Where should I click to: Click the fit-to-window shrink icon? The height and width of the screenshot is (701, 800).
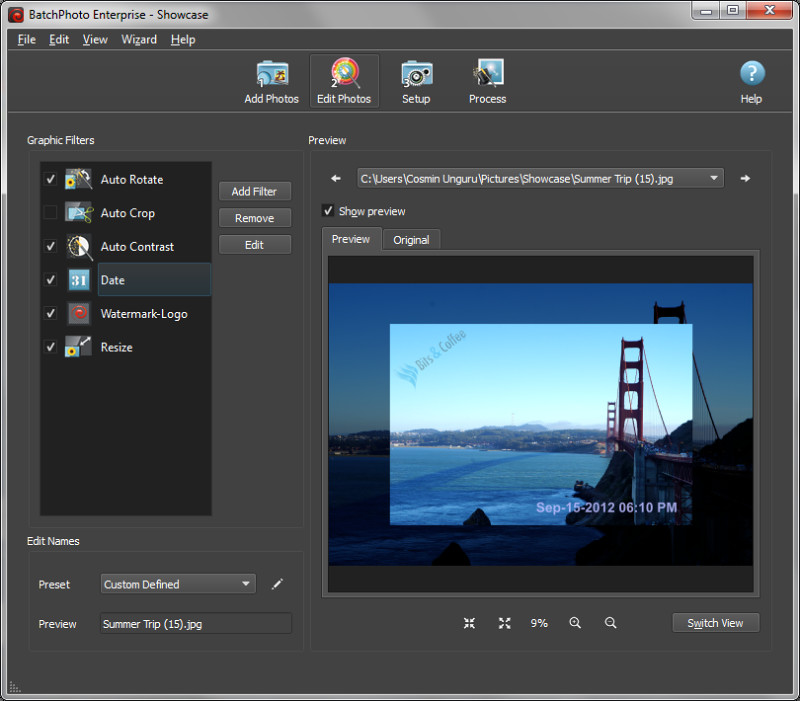coord(469,623)
